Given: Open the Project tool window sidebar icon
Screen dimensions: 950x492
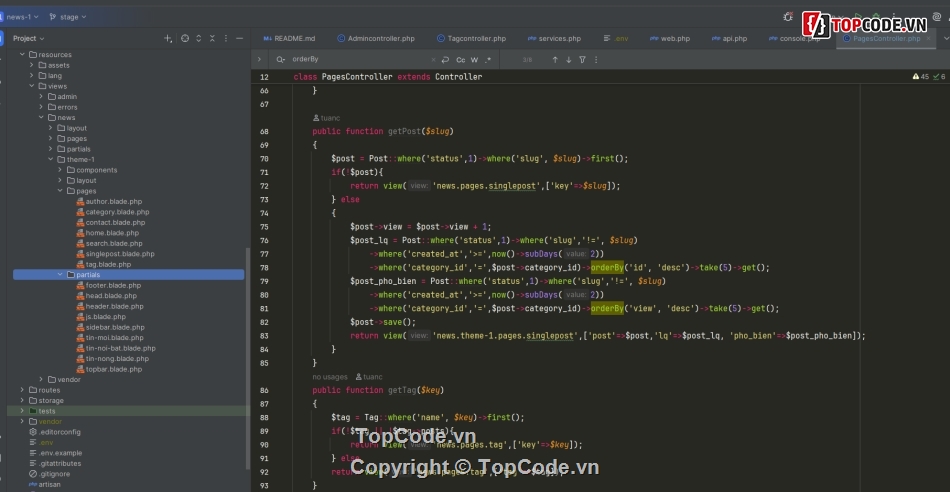Looking at the screenshot, I should [2, 38].
